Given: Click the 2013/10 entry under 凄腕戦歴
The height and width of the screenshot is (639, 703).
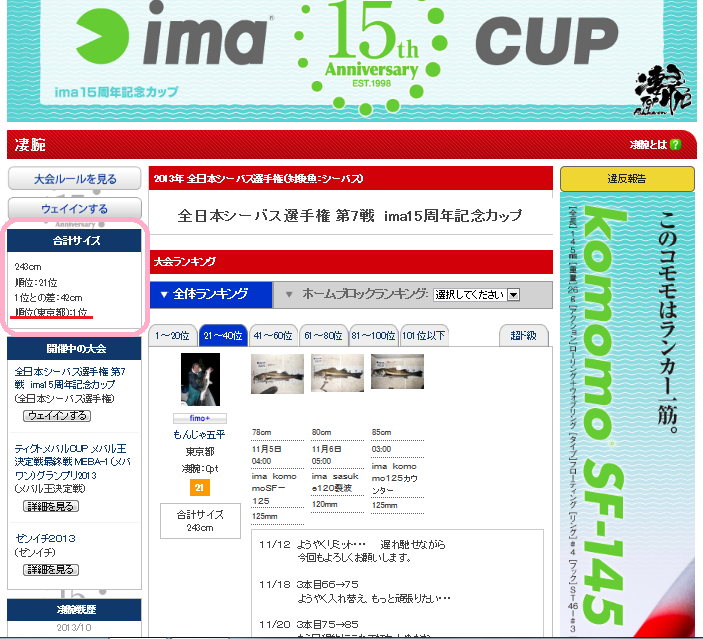Looking at the screenshot, I should (x=74, y=627).
